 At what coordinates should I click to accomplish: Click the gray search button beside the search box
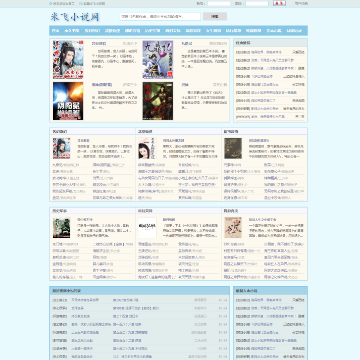pos(215,16)
